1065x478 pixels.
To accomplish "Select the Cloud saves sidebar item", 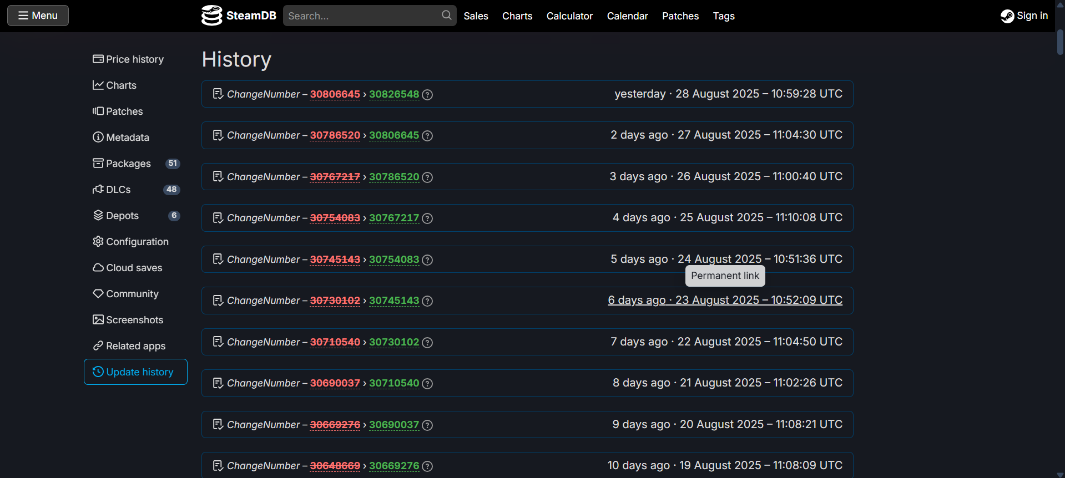I will pos(134,267).
